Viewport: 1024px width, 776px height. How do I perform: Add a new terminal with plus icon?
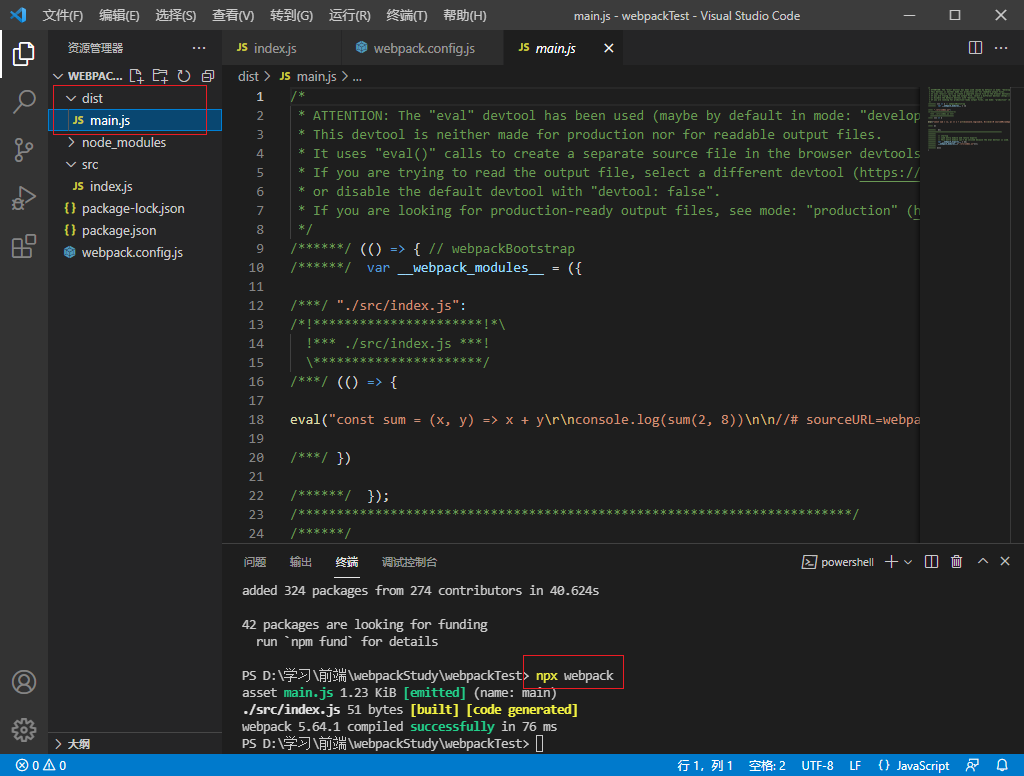pyautogui.click(x=891, y=562)
